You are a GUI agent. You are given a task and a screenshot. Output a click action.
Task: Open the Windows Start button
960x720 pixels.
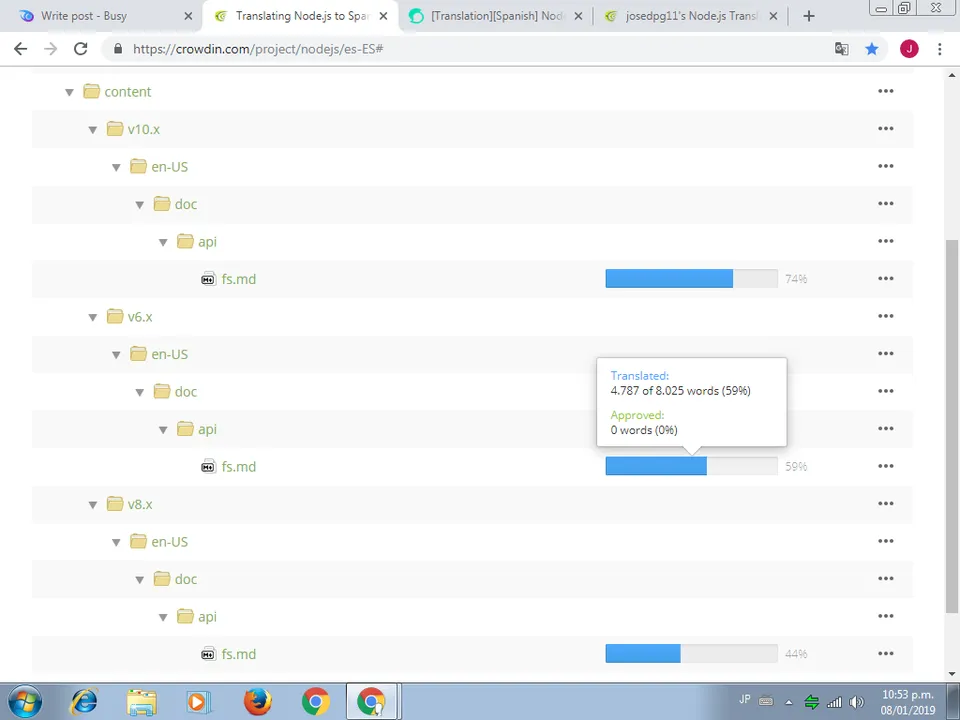coord(25,702)
